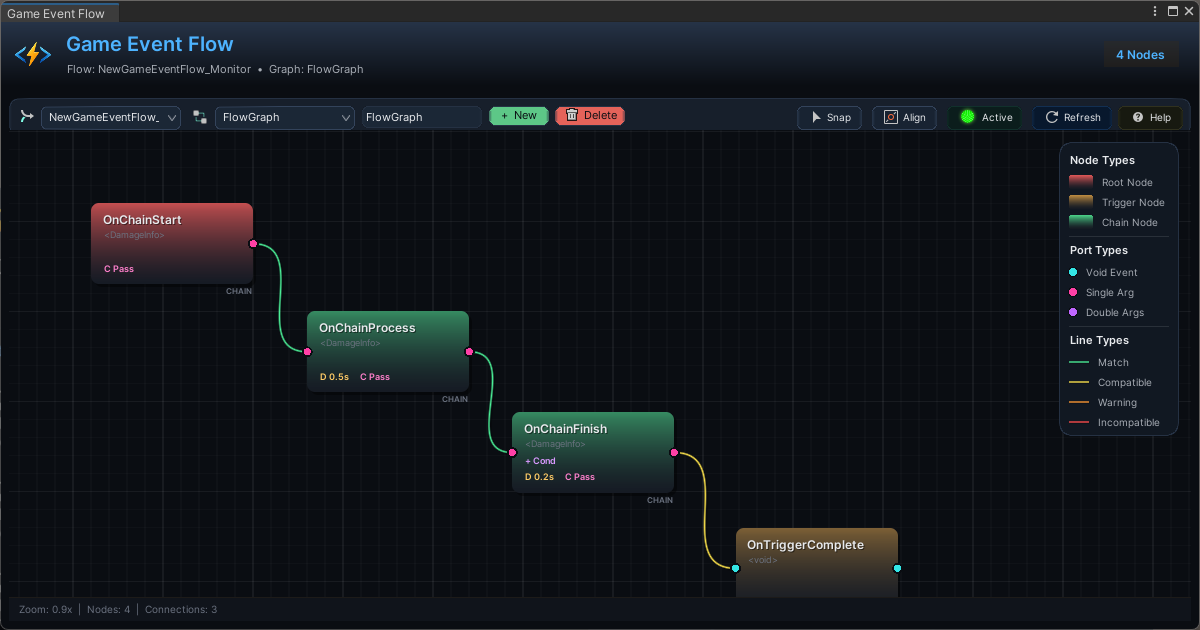Click the FlowGraph name input field

click(x=422, y=117)
